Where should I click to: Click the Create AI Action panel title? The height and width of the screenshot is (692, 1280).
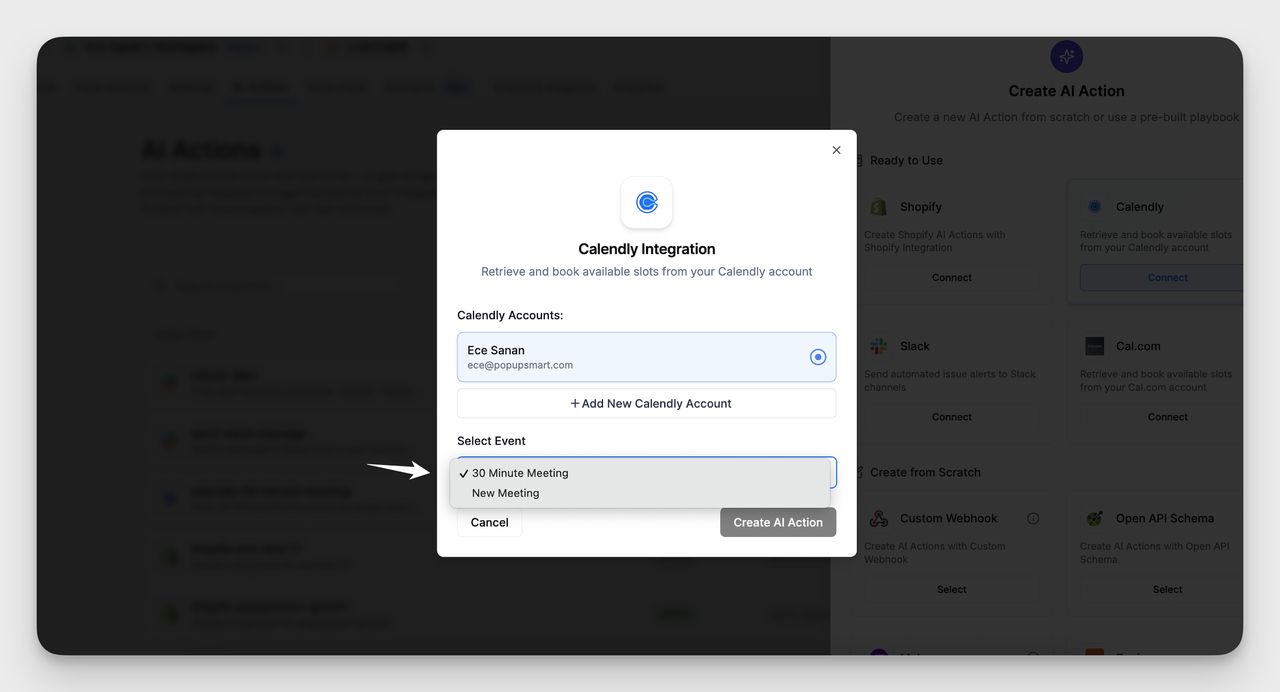point(1066,91)
